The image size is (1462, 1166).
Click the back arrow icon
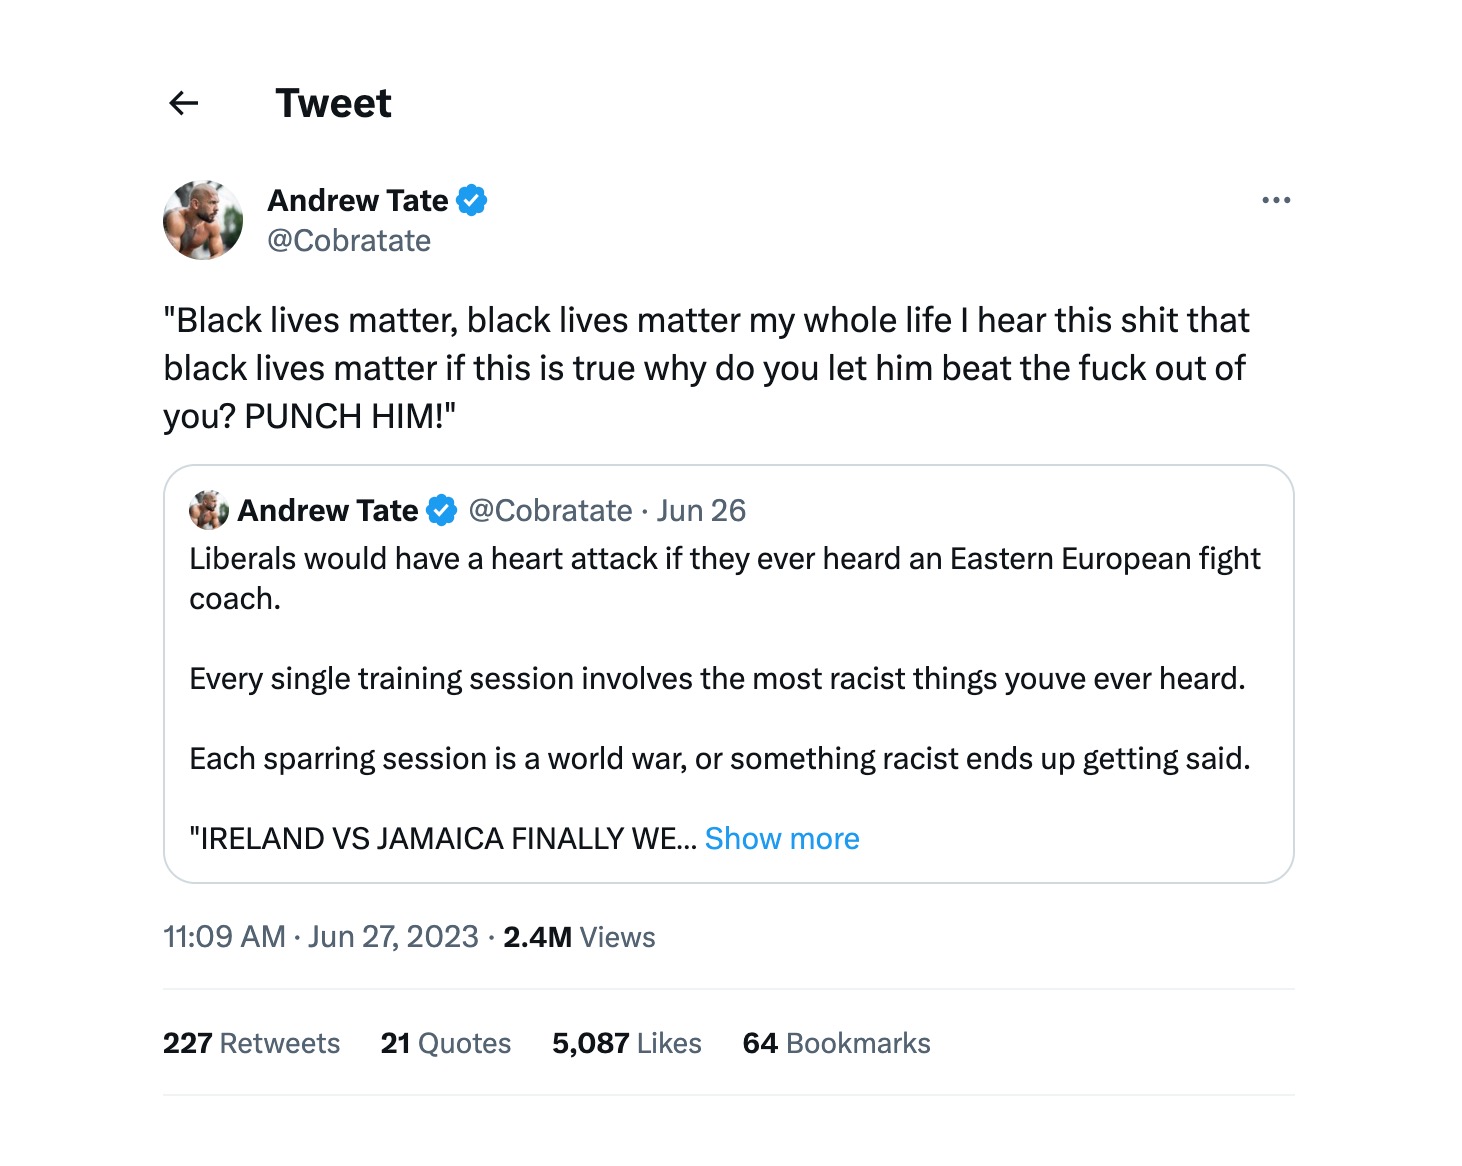[x=184, y=103]
